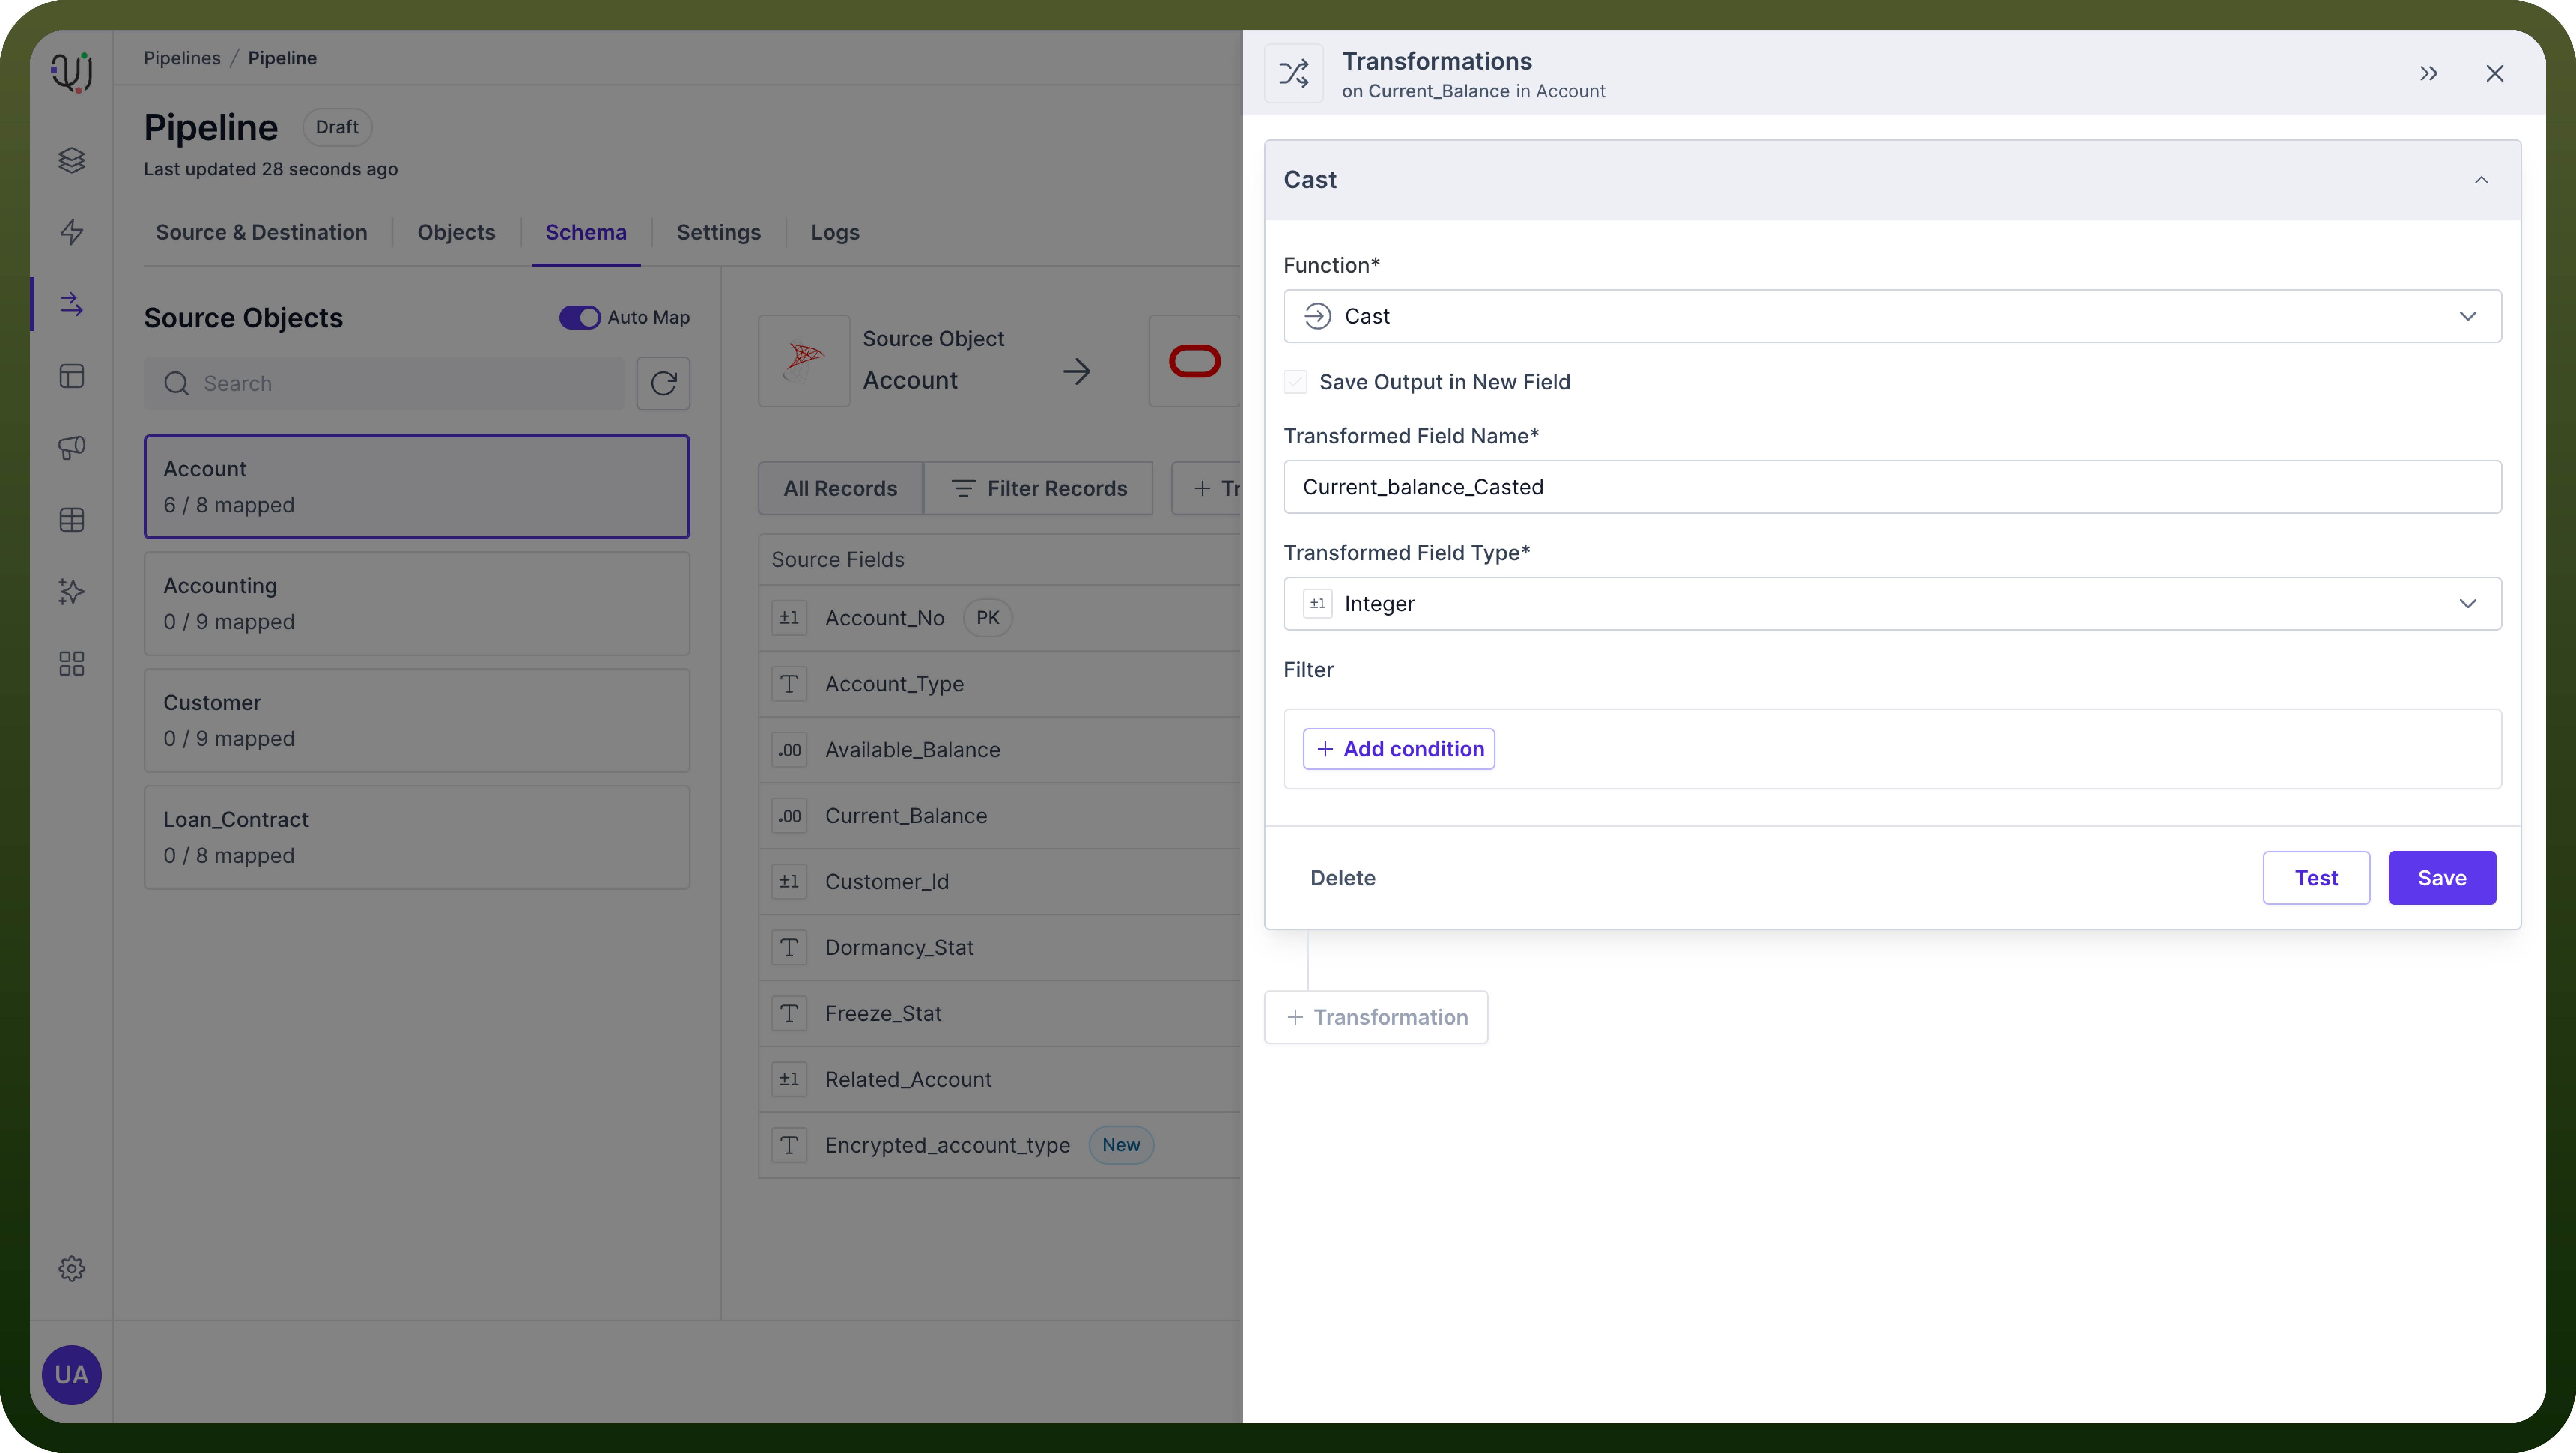Save the Cast transformation
Screen dimensions: 2576x1453
click(x=2442, y=878)
